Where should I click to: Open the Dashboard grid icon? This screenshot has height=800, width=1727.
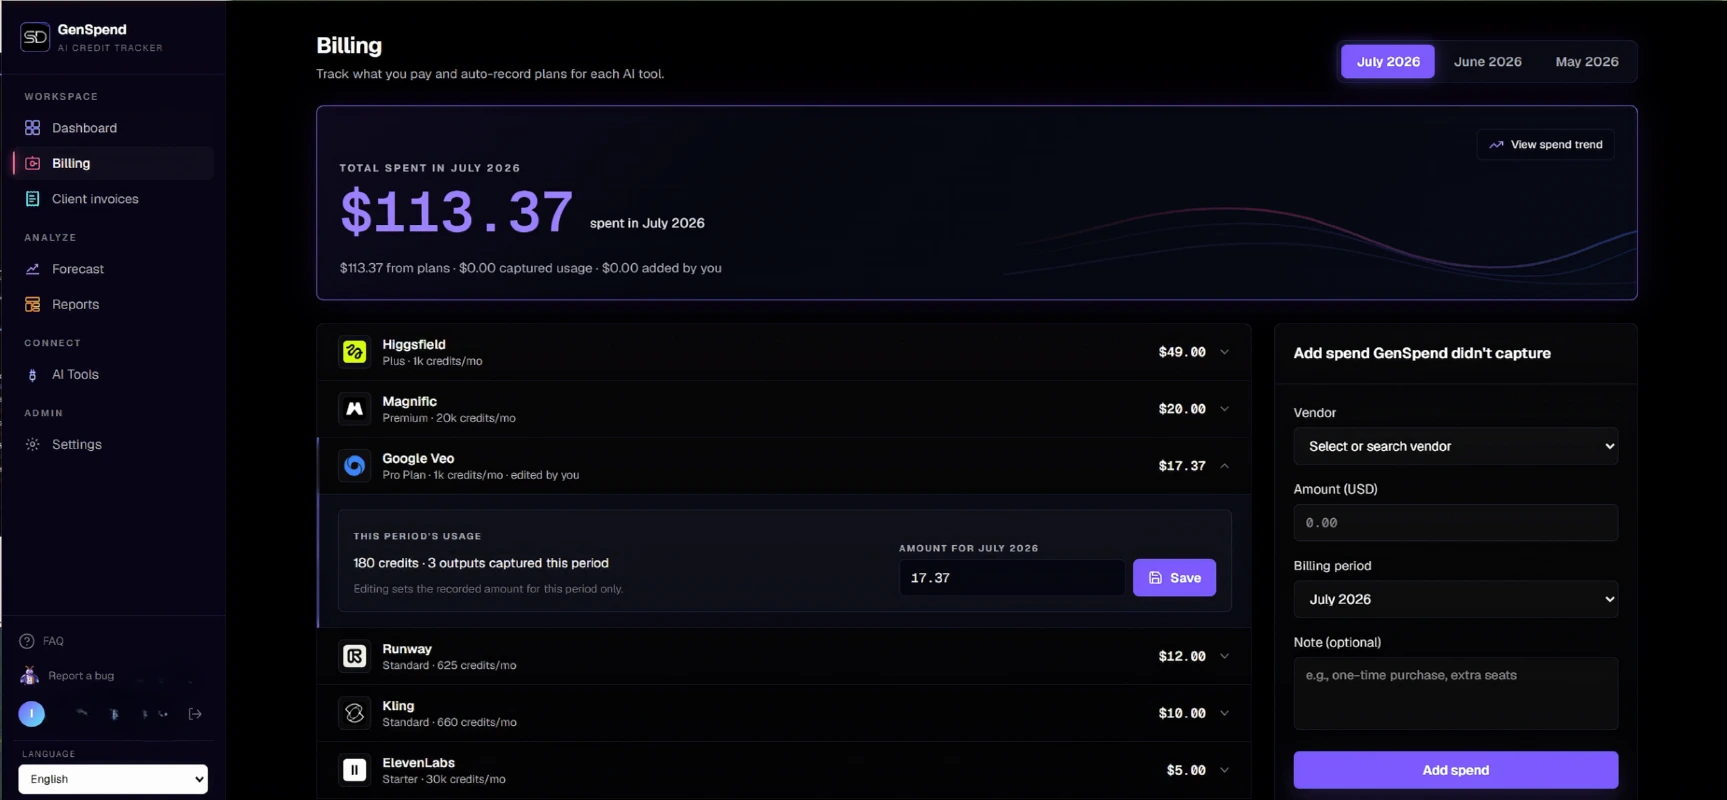(x=32, y=128)
